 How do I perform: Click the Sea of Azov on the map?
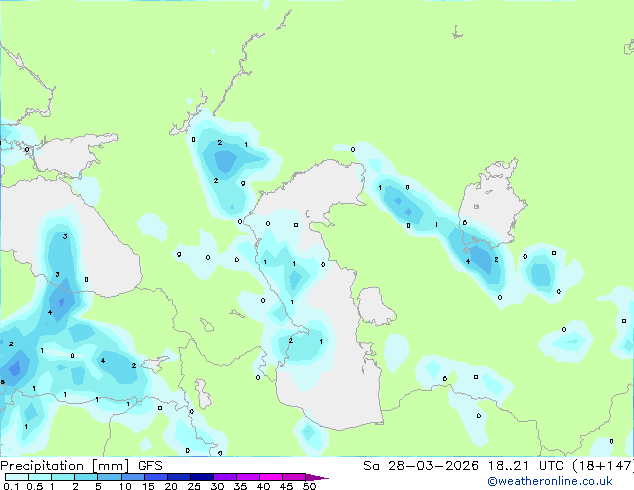[75, 156]
